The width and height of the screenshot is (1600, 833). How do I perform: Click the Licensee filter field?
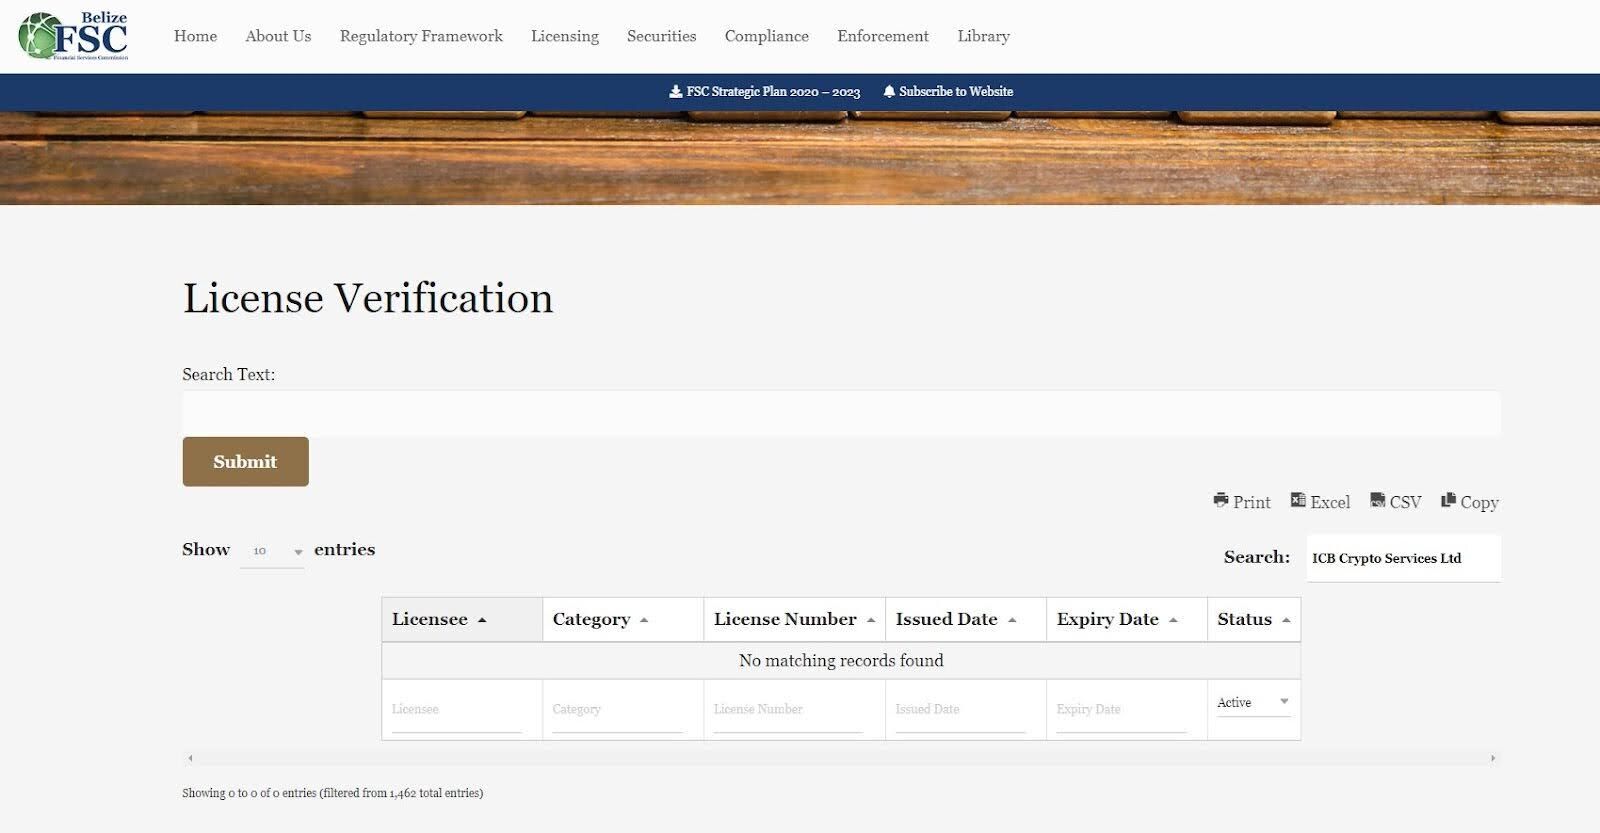(456, 710)
